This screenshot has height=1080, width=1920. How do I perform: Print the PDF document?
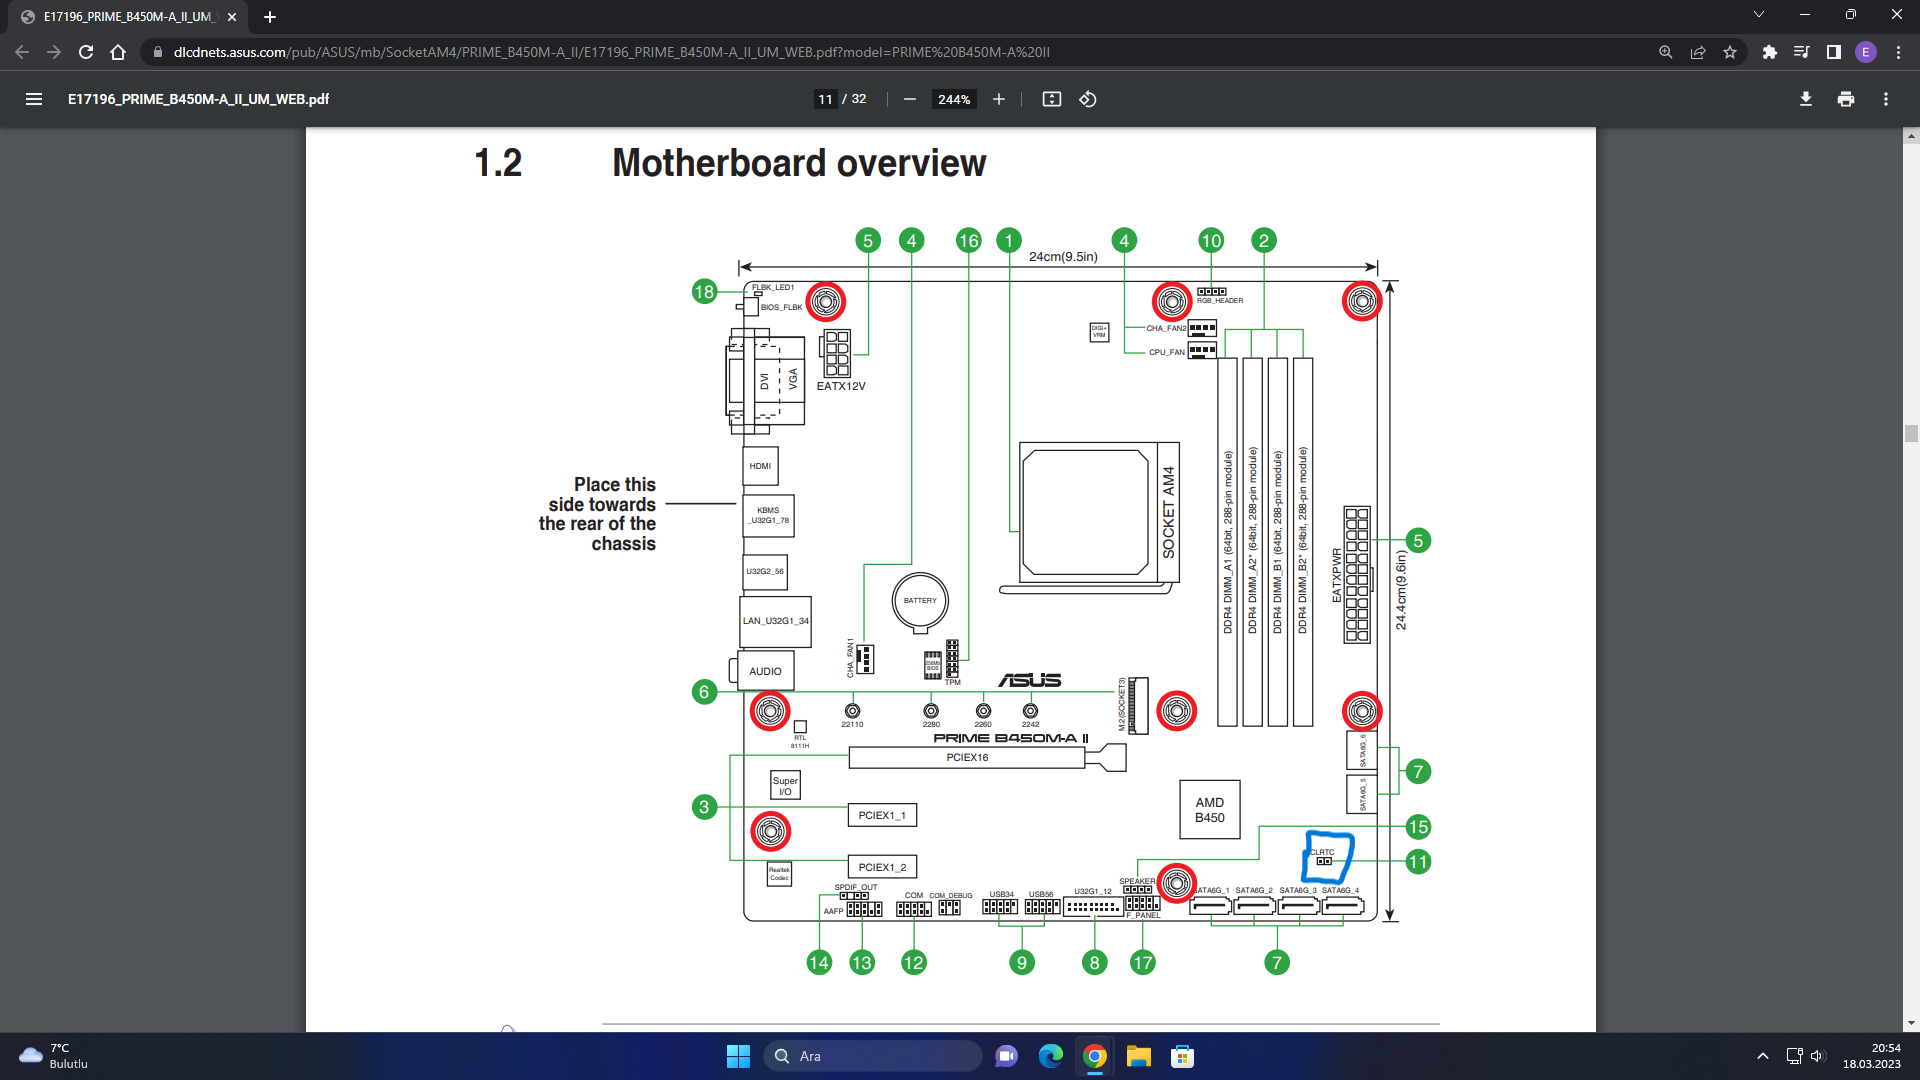tap(1846, 99)
